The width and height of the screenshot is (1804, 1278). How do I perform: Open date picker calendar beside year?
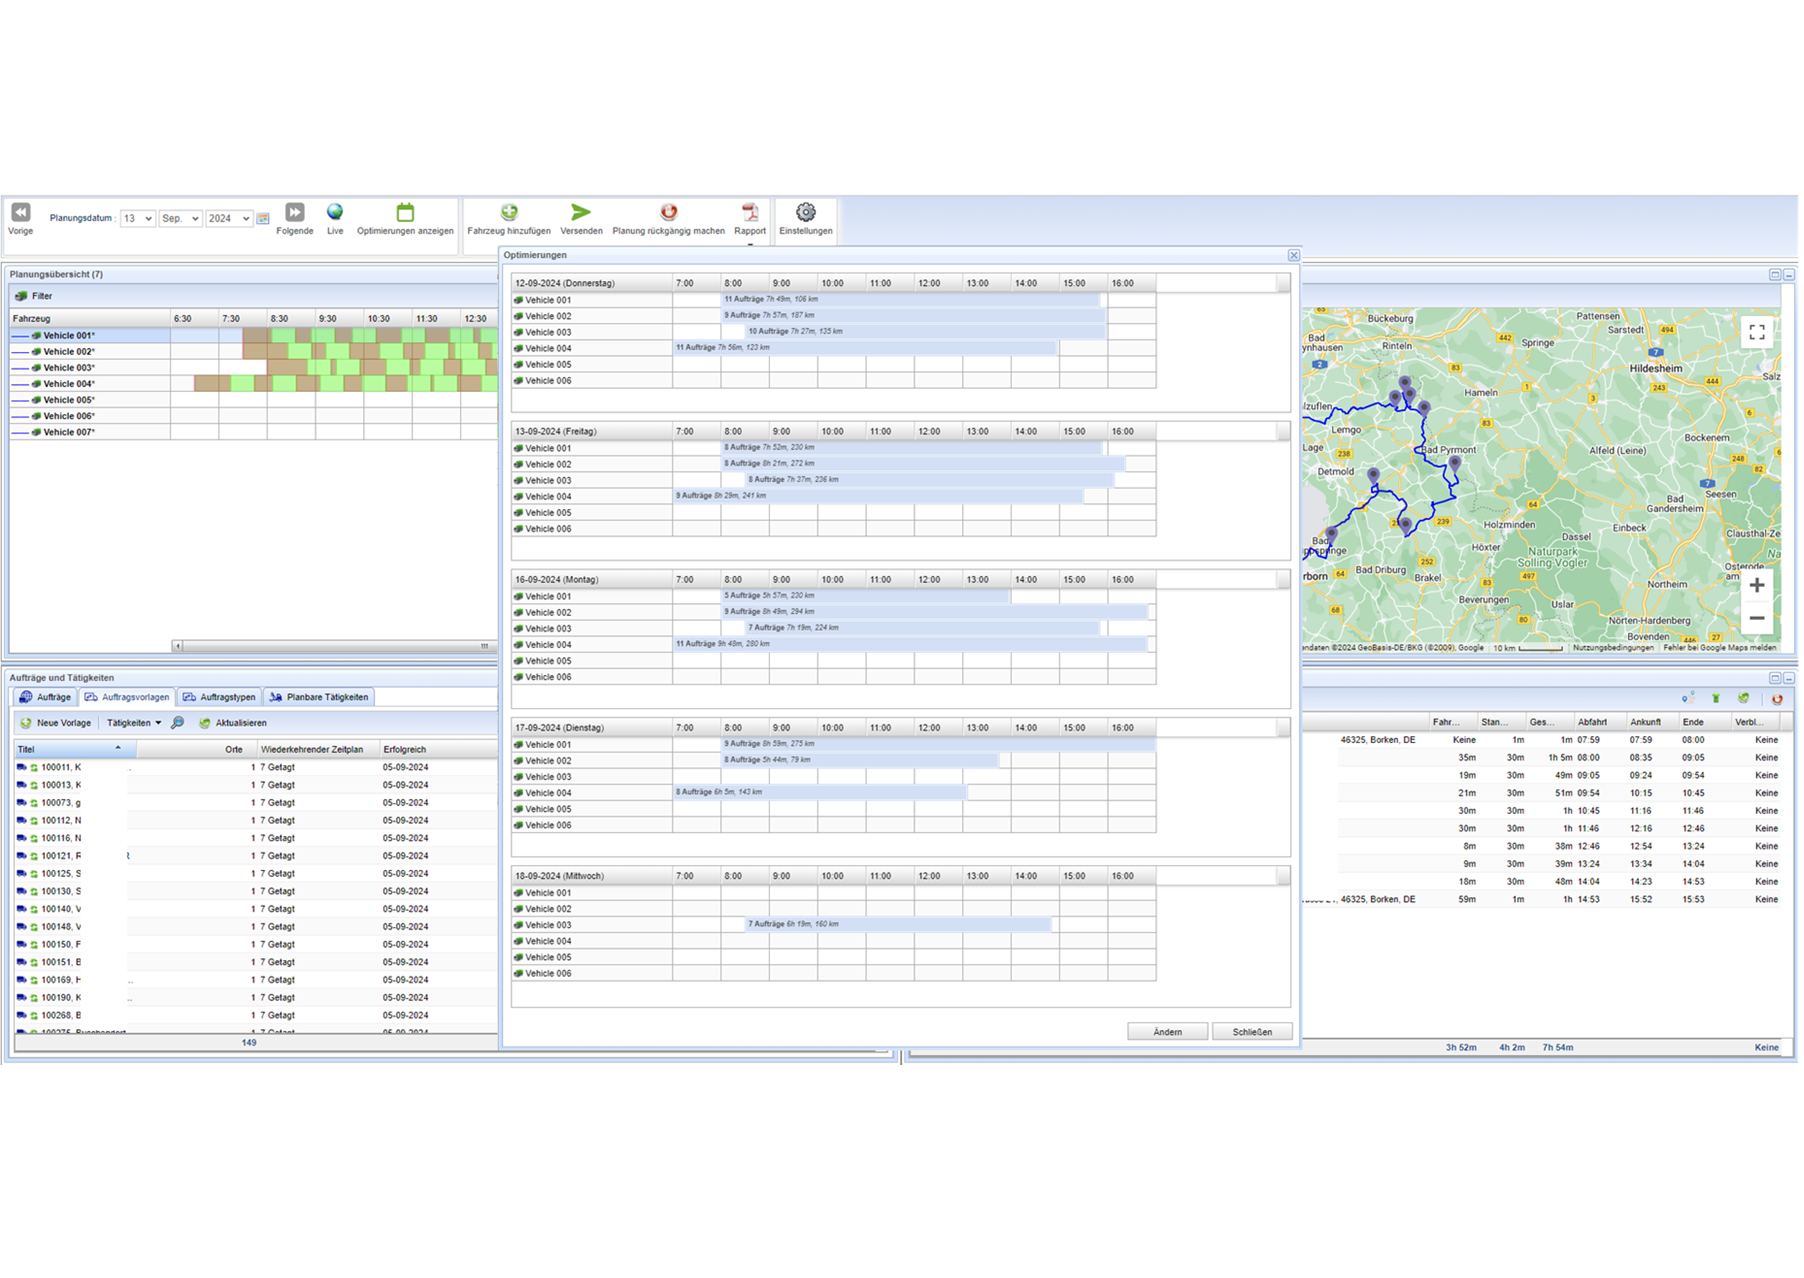[x=263, y=219]
